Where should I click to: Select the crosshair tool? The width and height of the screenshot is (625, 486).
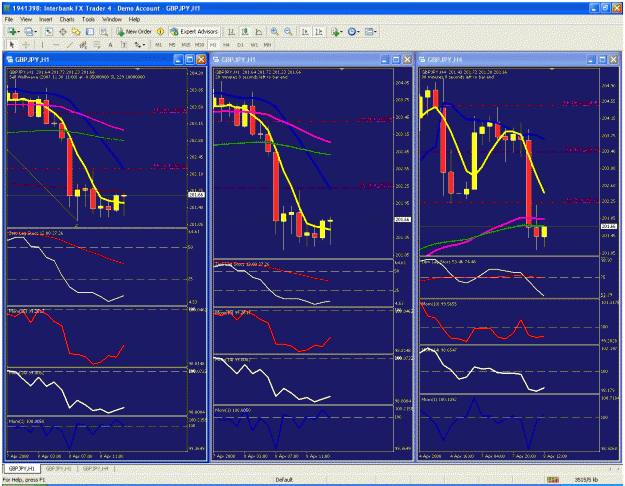[26, 45]
